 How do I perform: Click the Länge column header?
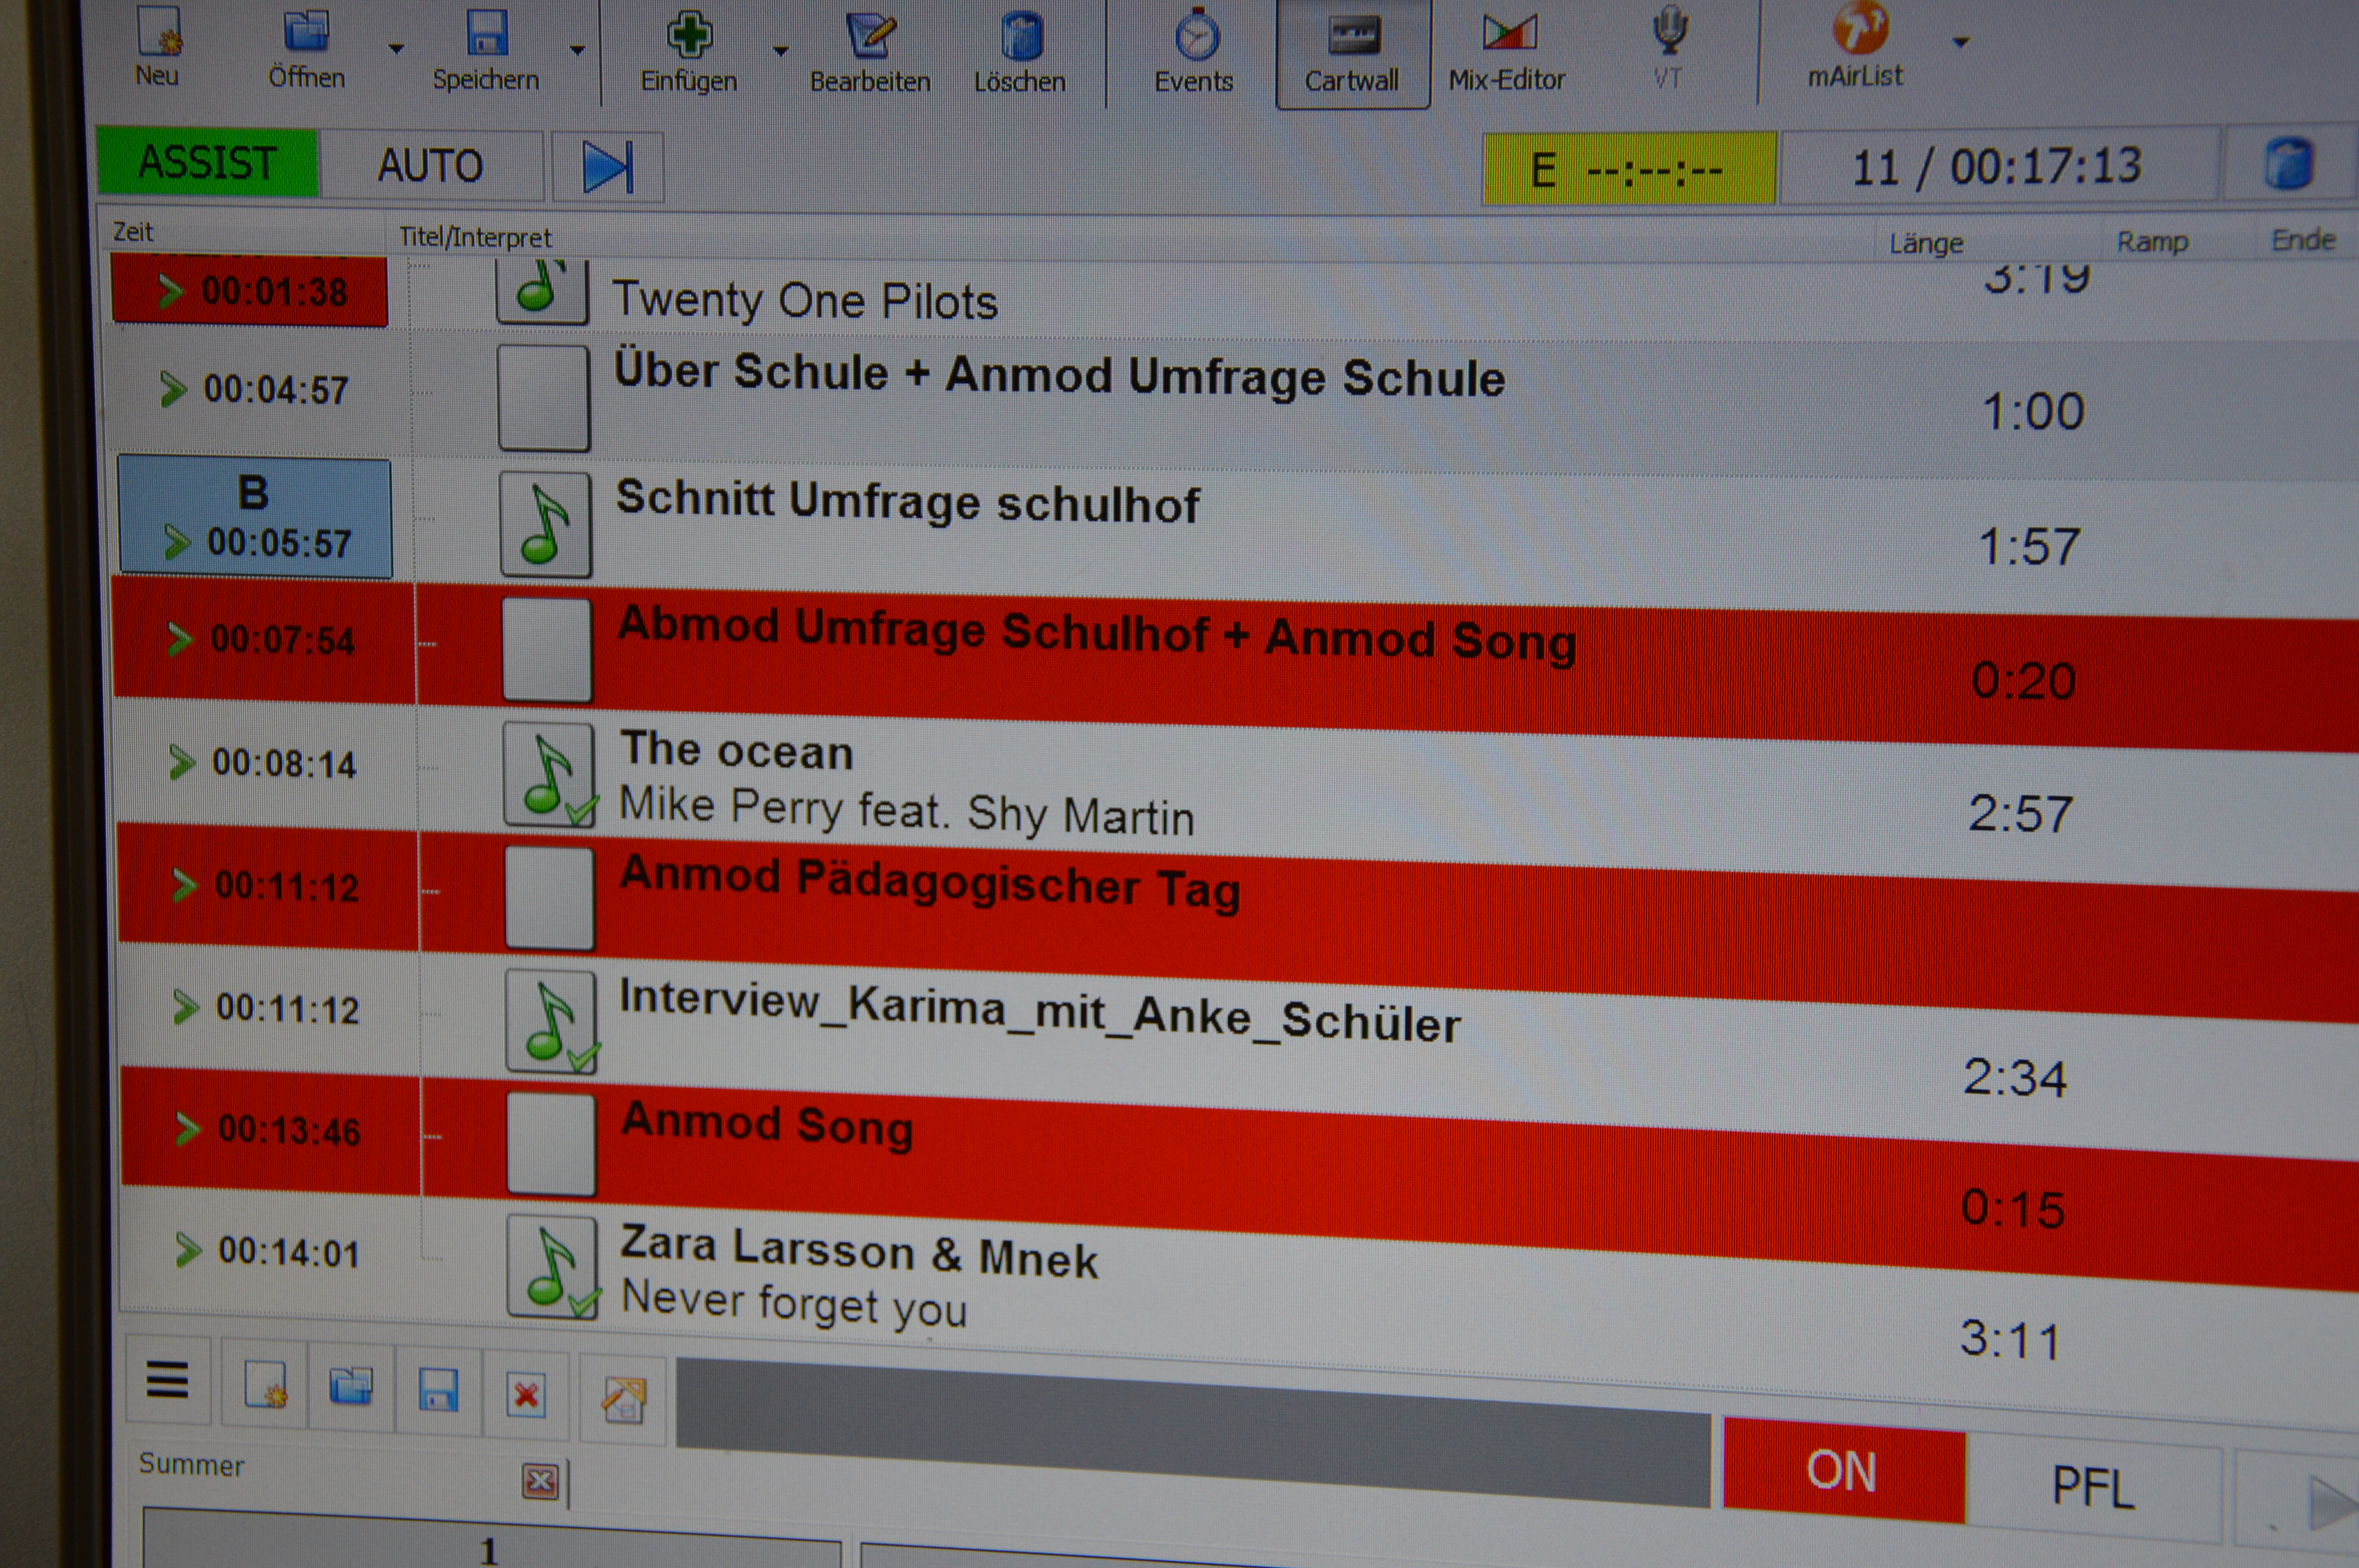click(x=1926, y=243)
